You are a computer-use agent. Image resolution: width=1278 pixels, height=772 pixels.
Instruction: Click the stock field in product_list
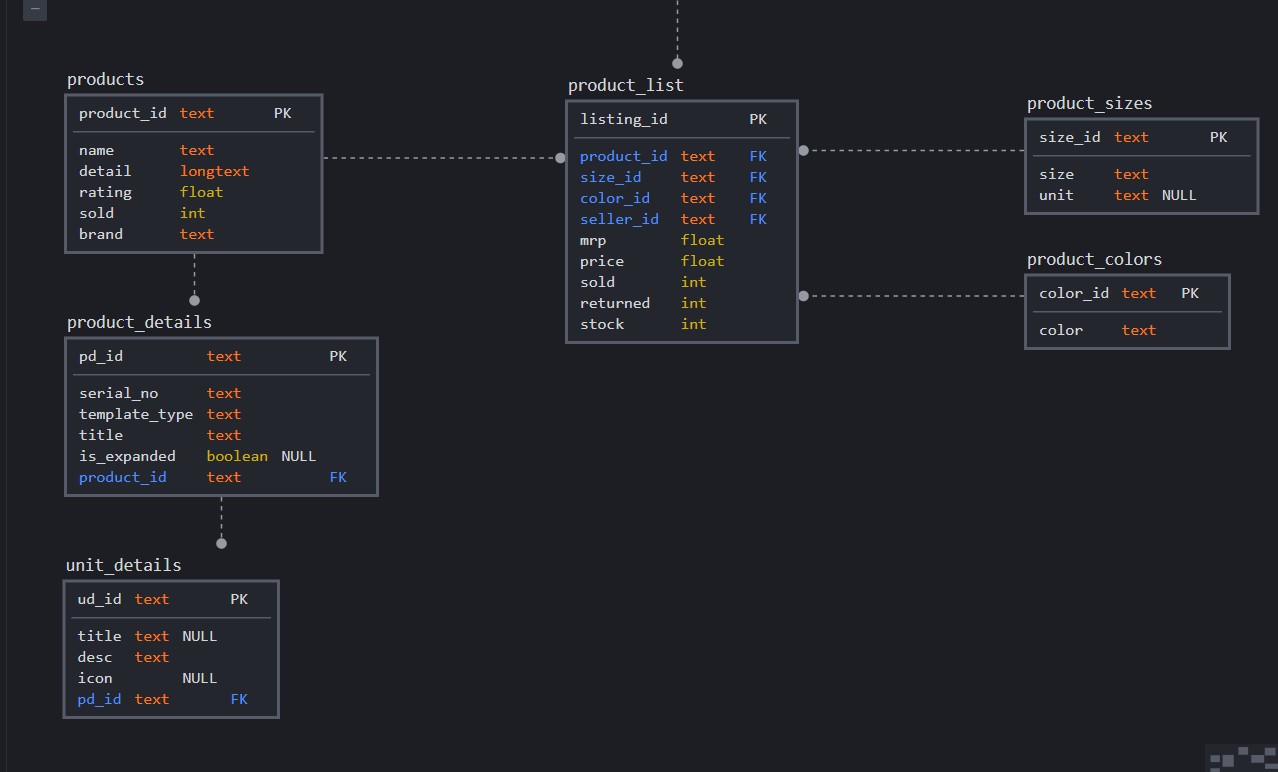pos(602,324)
